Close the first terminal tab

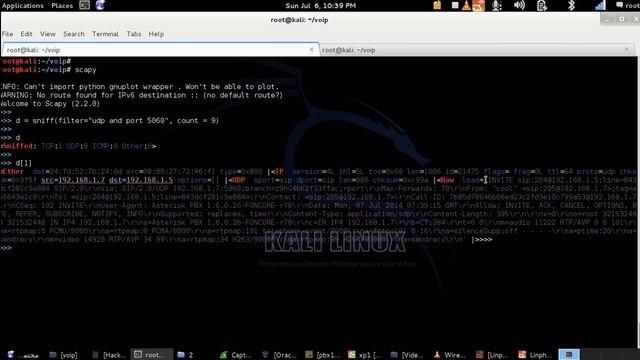click(x=311, y=49)
